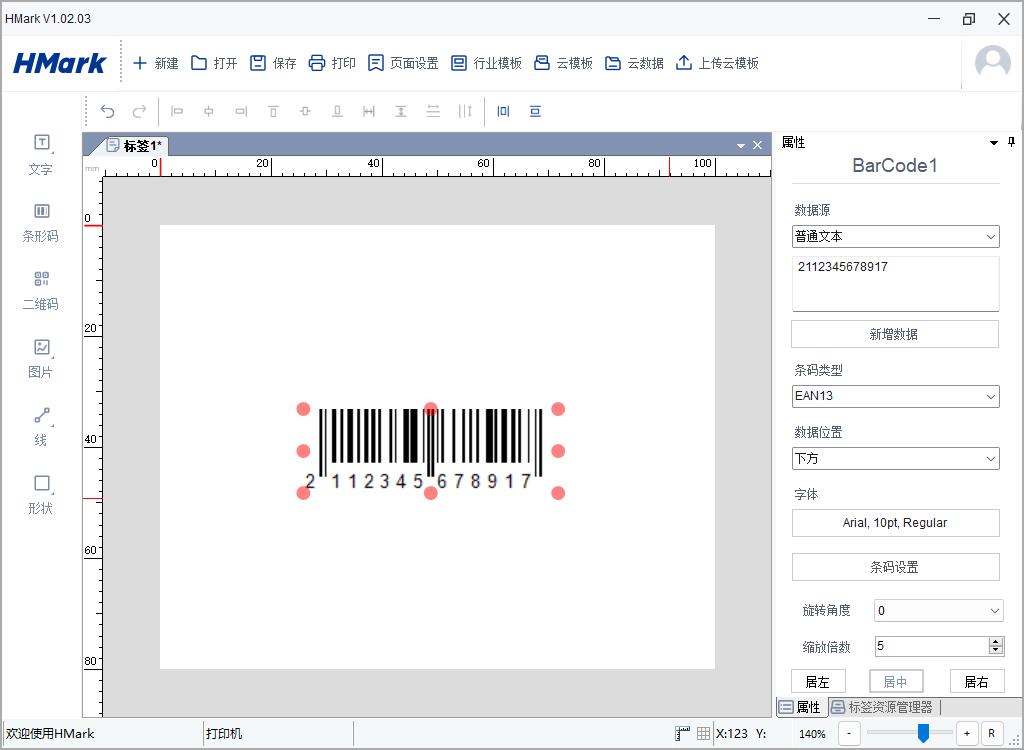1024x750 pixels.
Task: Open the properties panel options arrow
Action: (994, 142)
